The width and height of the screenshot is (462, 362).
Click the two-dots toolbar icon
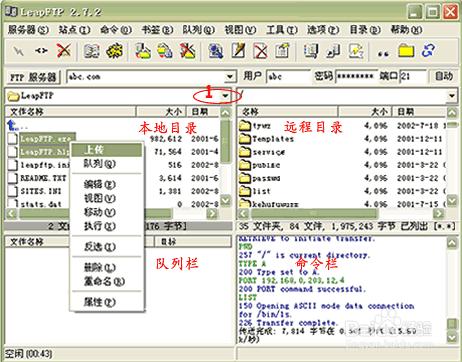(x=383, y=53)
